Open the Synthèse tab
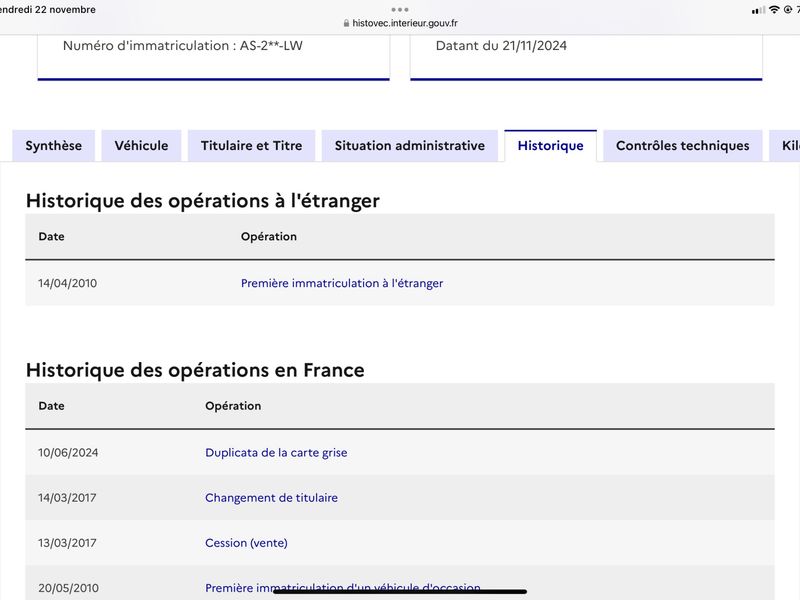Viewport: 800px width, 600px height. 54,146
